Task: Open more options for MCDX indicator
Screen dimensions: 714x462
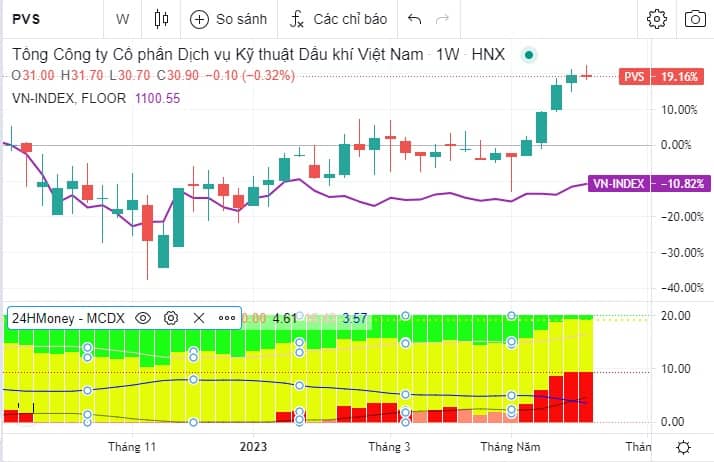Action: coord(227,318)
